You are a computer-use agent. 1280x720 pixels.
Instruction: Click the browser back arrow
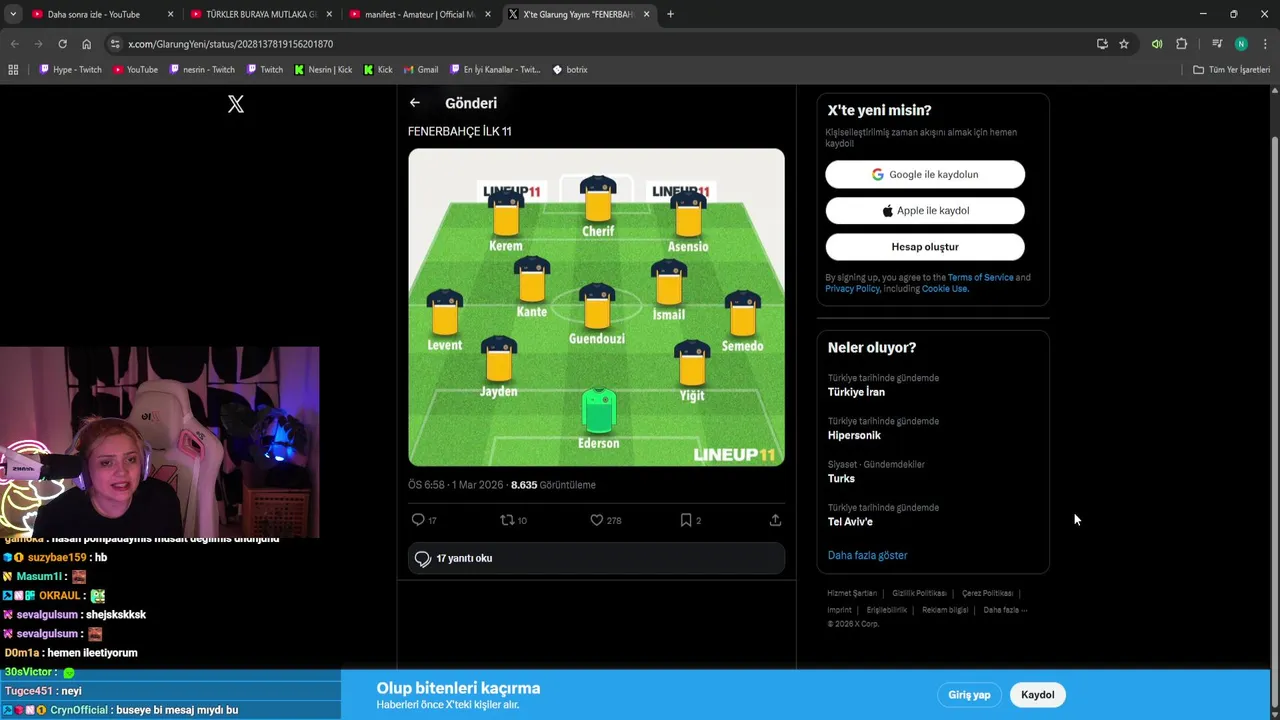pyautogui.click(x=14, y=44)
